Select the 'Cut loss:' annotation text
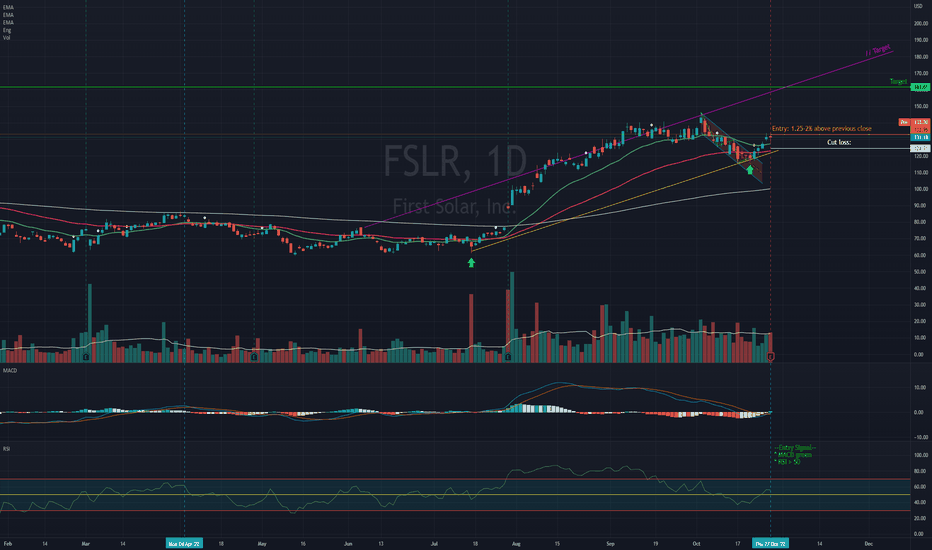This screenshot has height=550, width=932. [839, 142]
